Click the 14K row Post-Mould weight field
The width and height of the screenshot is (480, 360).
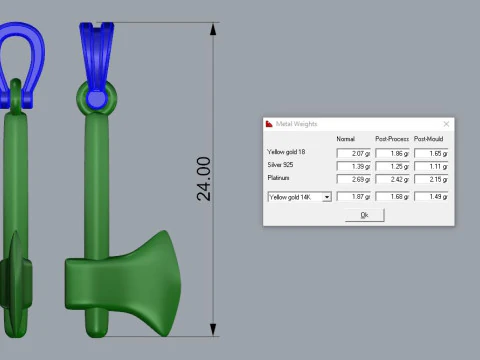tap(431, 197)
